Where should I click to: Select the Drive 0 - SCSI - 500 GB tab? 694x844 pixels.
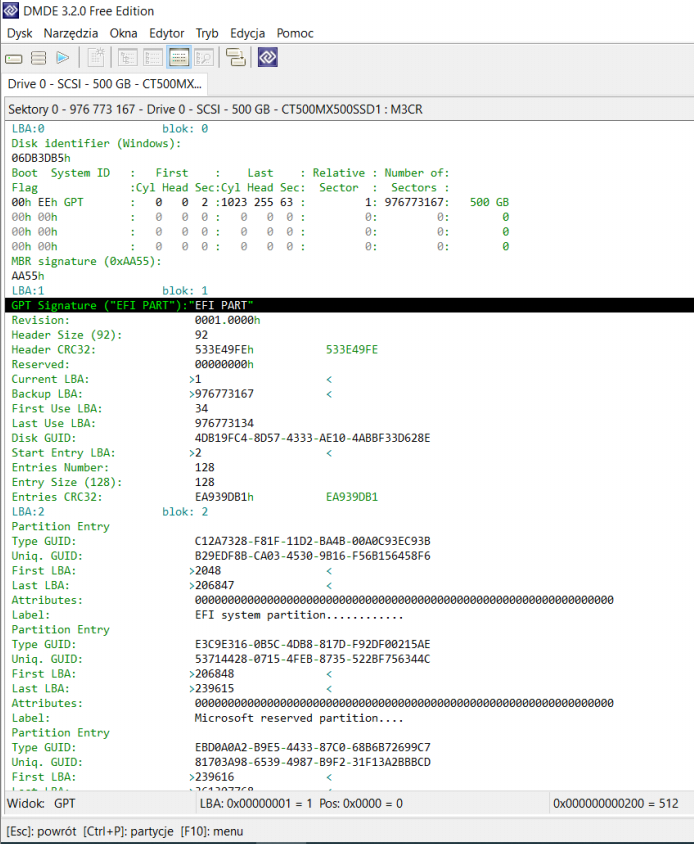(x=104, y=84)
